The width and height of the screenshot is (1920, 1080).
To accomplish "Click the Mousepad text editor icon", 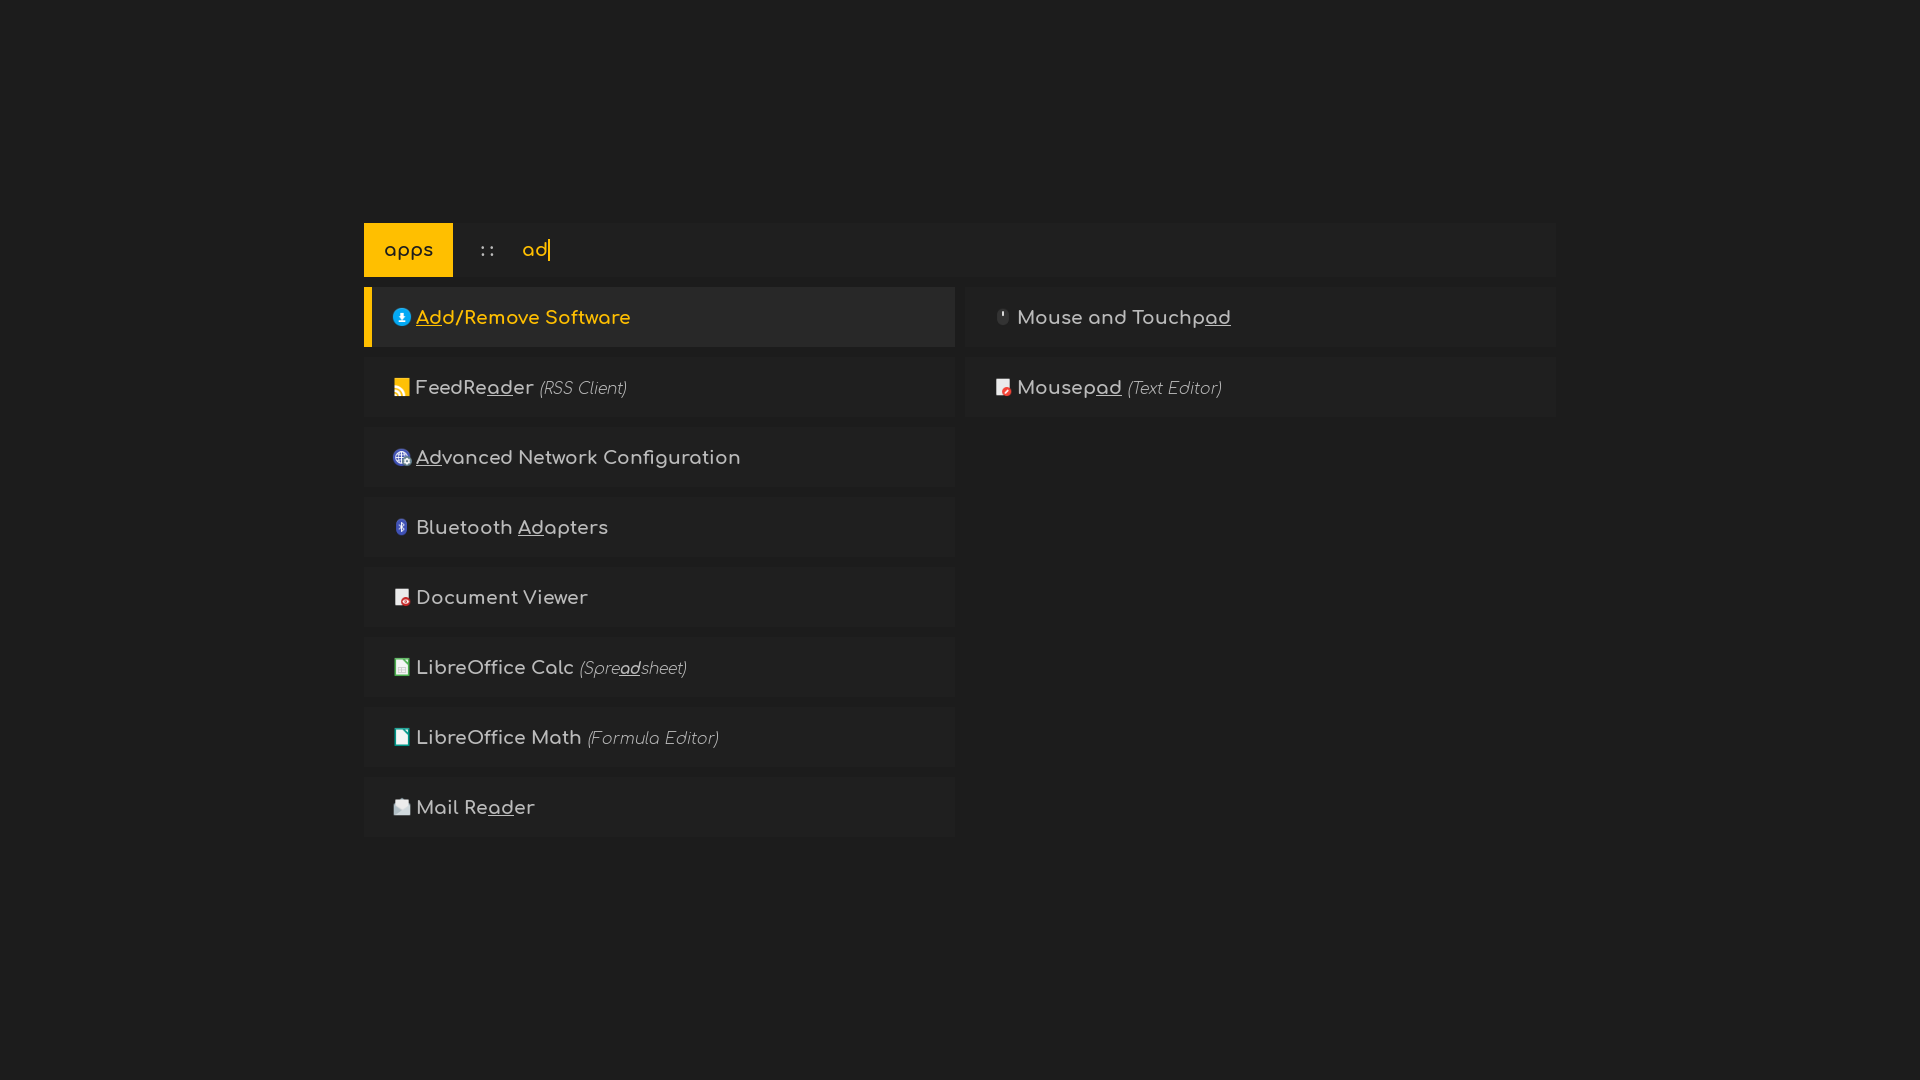I will tap(1003, 387).
